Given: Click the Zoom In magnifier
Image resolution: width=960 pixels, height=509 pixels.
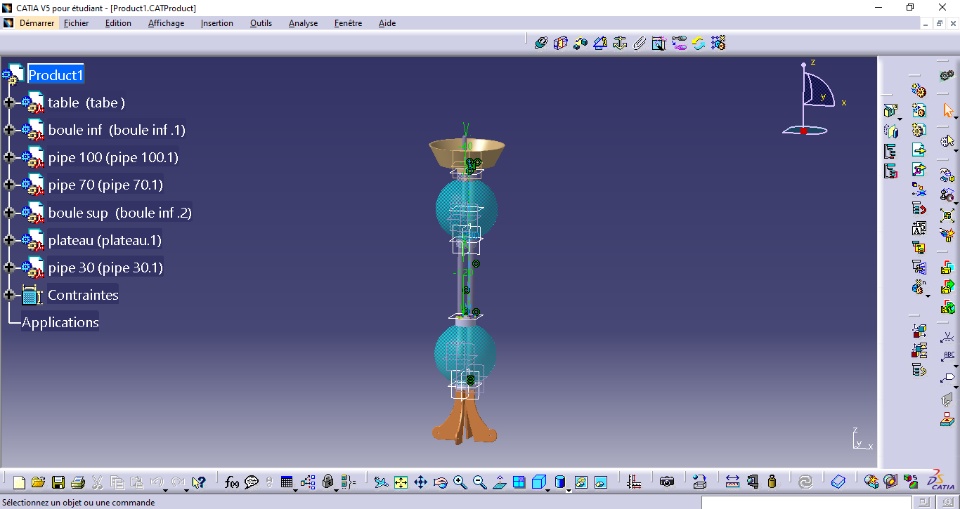Looking at the screenshot, I should coord(460,483).
